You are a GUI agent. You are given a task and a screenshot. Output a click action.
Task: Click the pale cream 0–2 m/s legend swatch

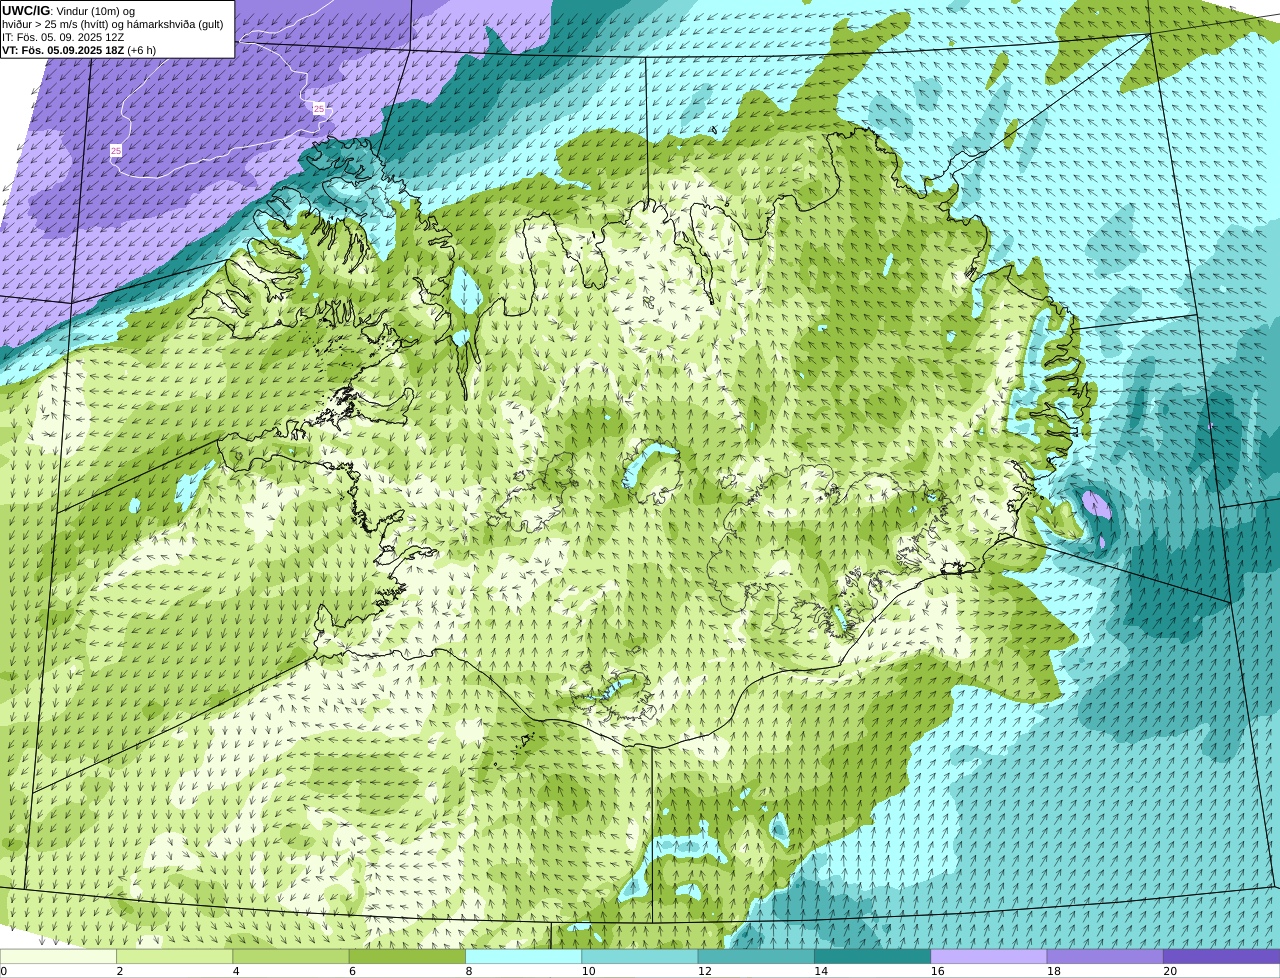[58, 956]
